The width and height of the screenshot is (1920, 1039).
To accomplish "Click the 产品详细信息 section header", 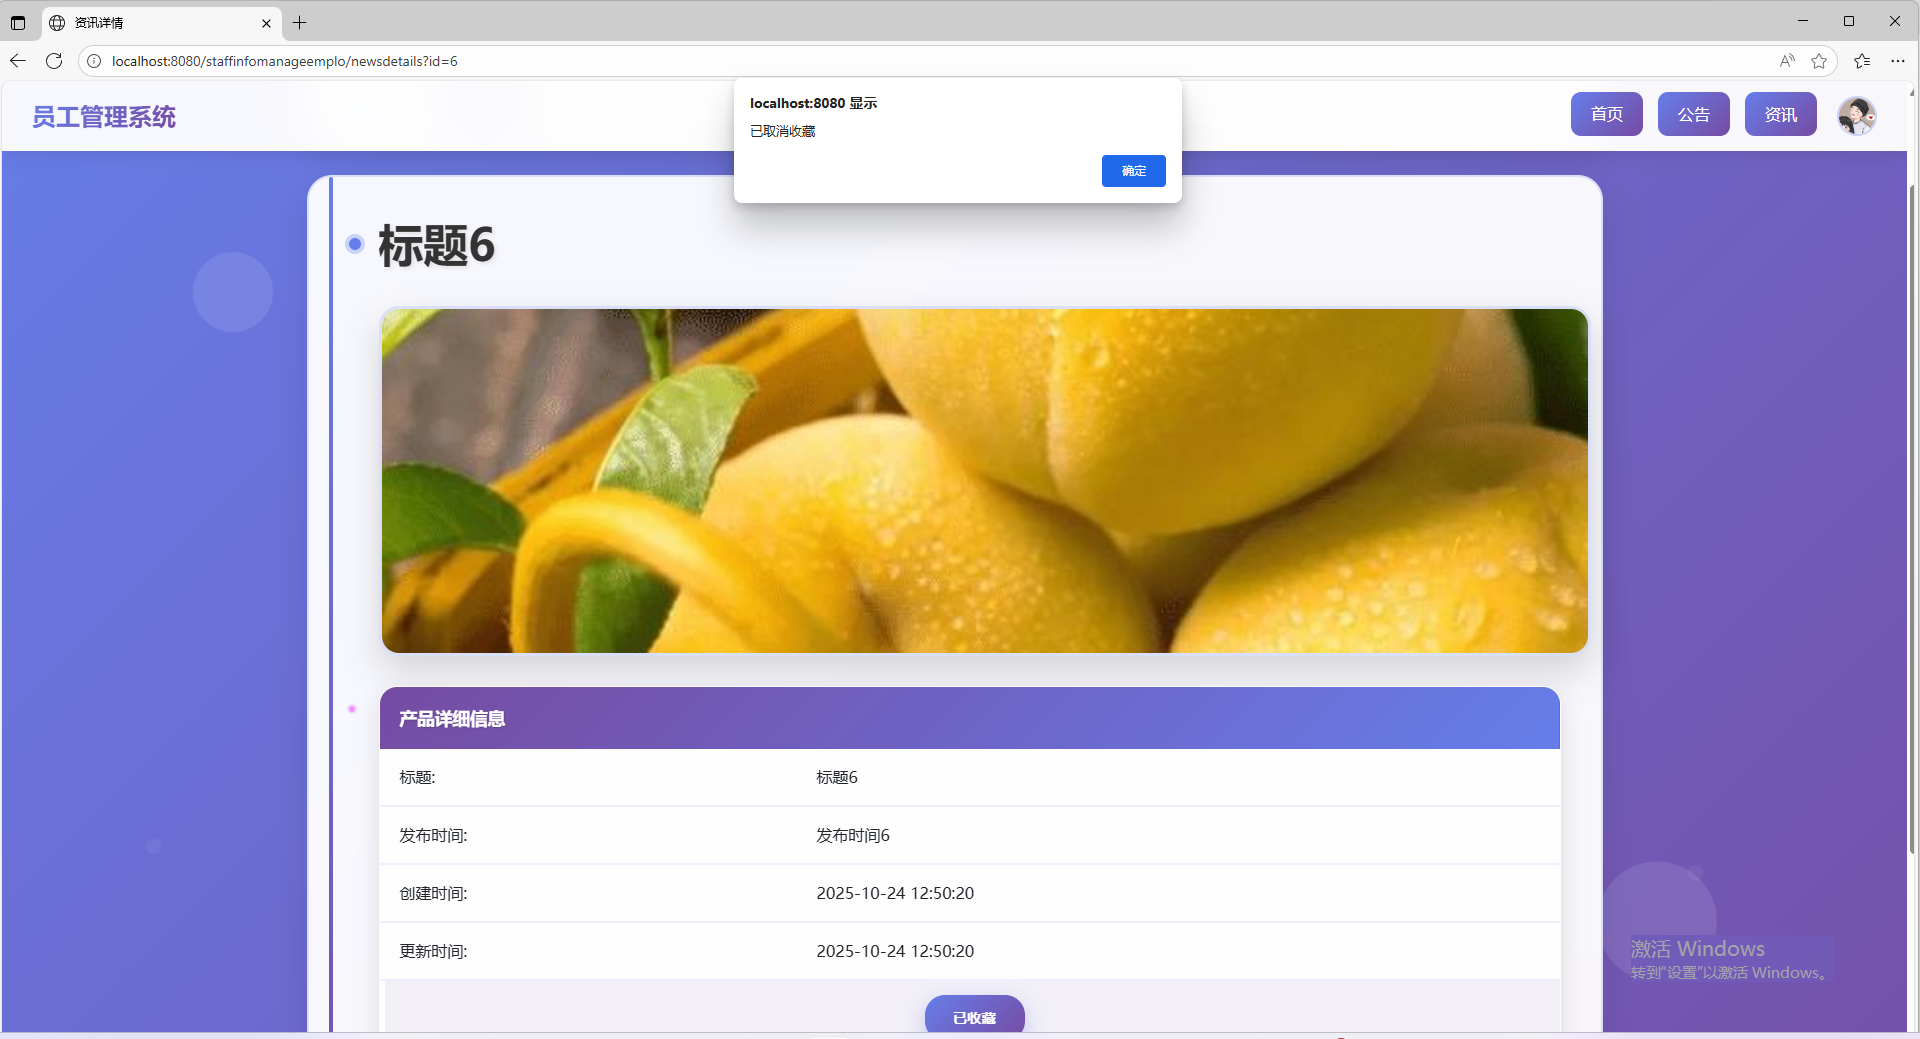I will [x=969, y=718].
